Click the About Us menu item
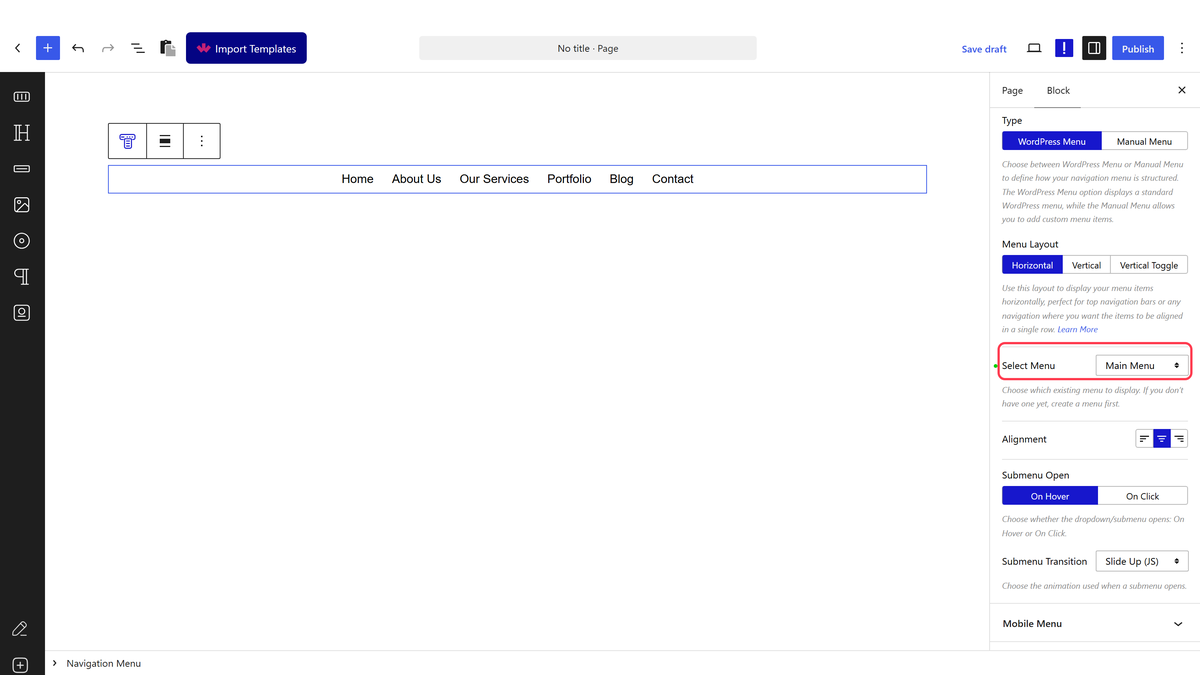The height and width of the screenshot is (675, 1200). coord(416,179)
